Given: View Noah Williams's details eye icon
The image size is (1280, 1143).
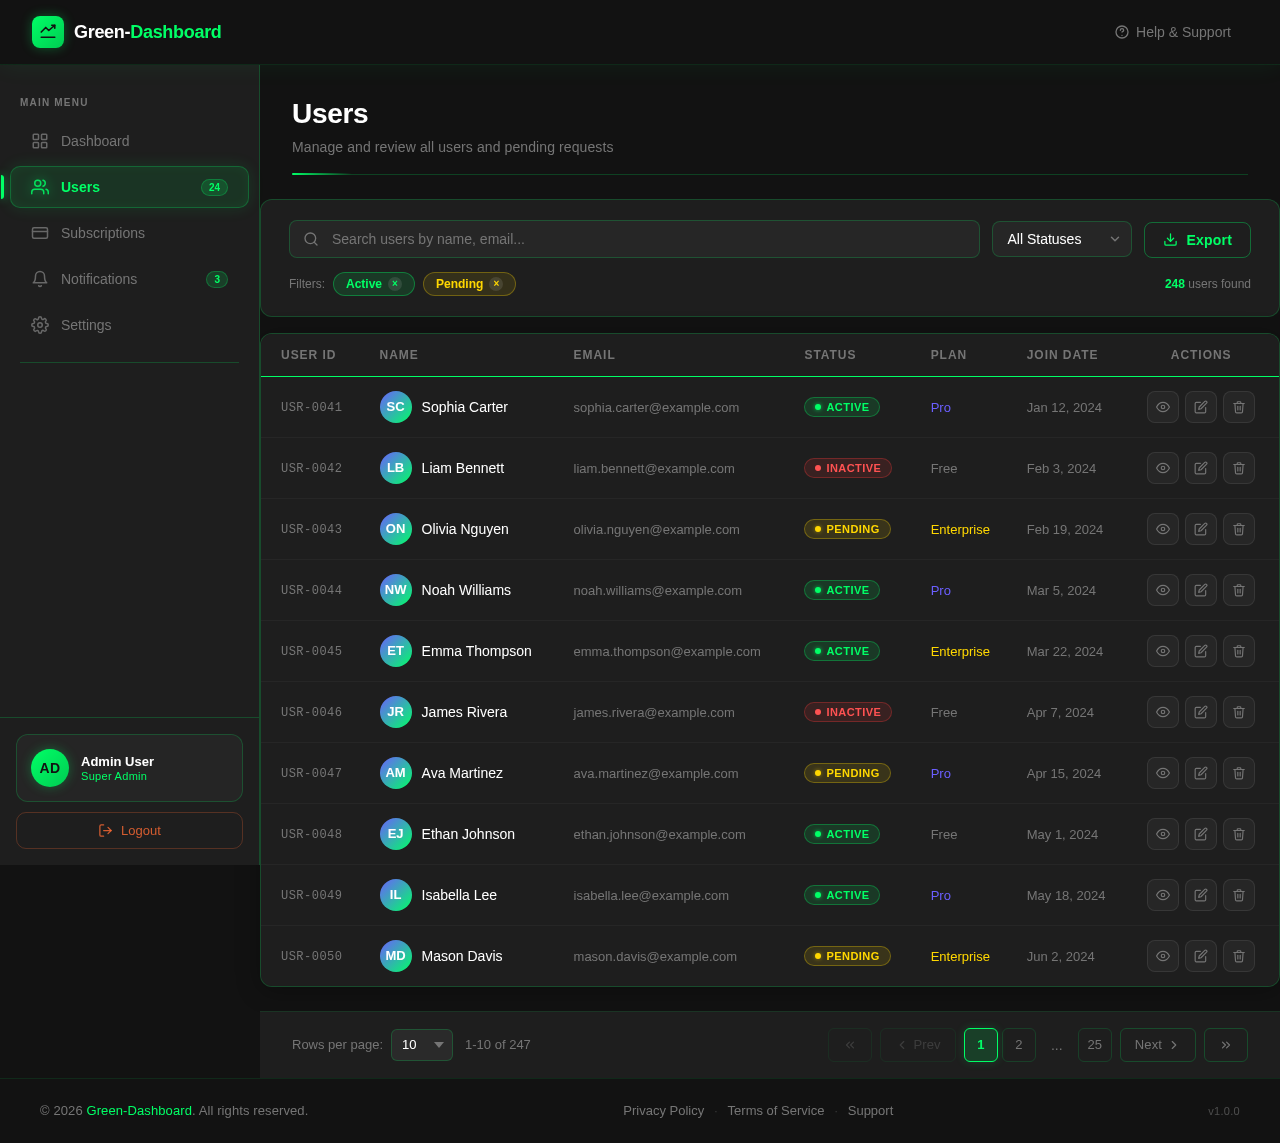Looking at the screenshot, I should (1163, 590).
